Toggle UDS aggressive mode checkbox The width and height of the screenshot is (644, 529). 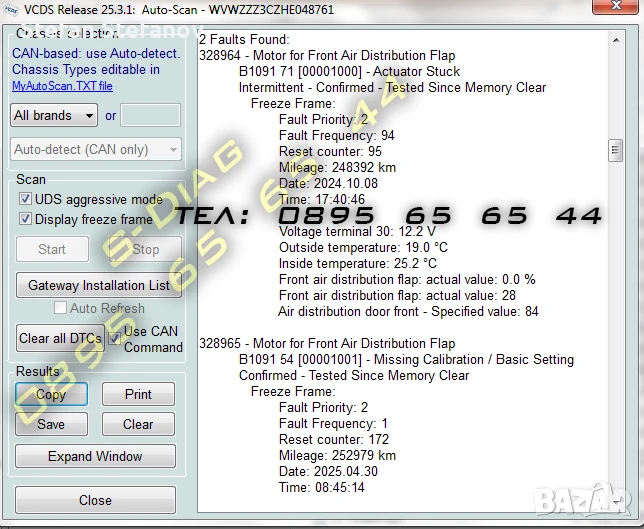pyautogui.click(x=26, y=199)
